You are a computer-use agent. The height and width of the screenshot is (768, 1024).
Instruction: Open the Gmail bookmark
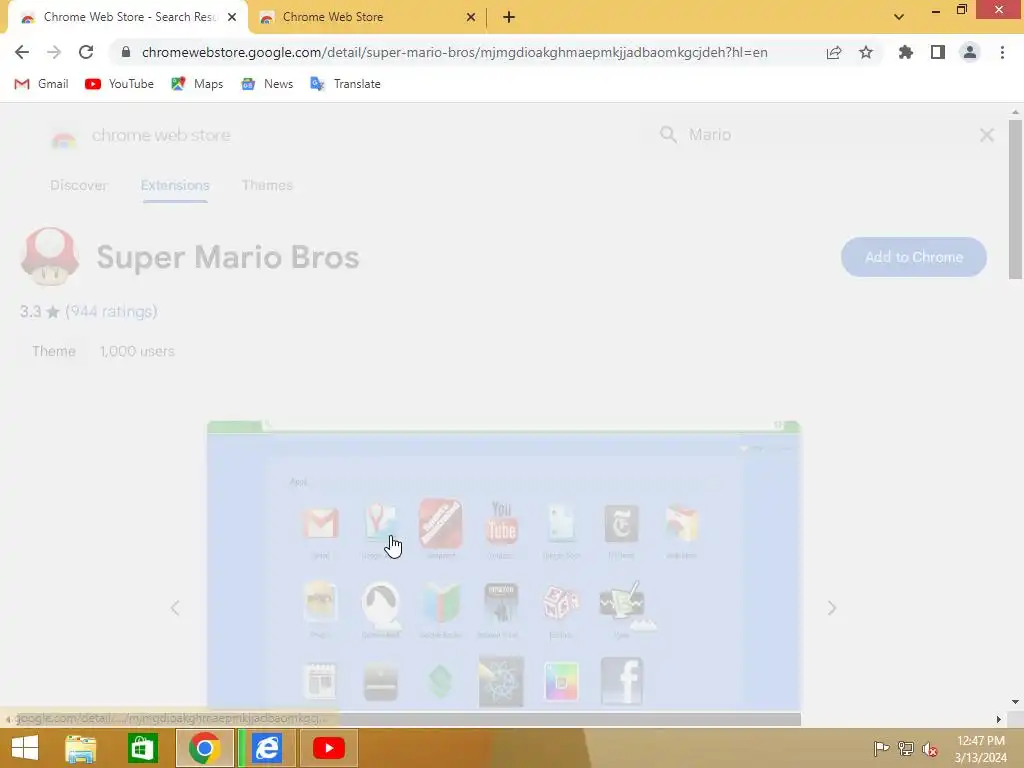click(x=41, y=84)
